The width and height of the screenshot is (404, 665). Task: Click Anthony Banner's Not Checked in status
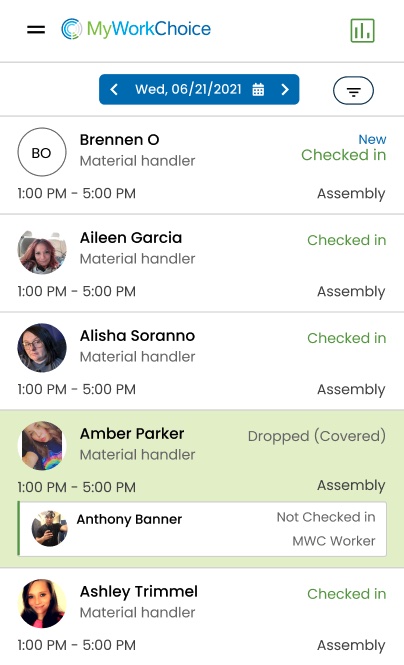(x=326, y=517)
